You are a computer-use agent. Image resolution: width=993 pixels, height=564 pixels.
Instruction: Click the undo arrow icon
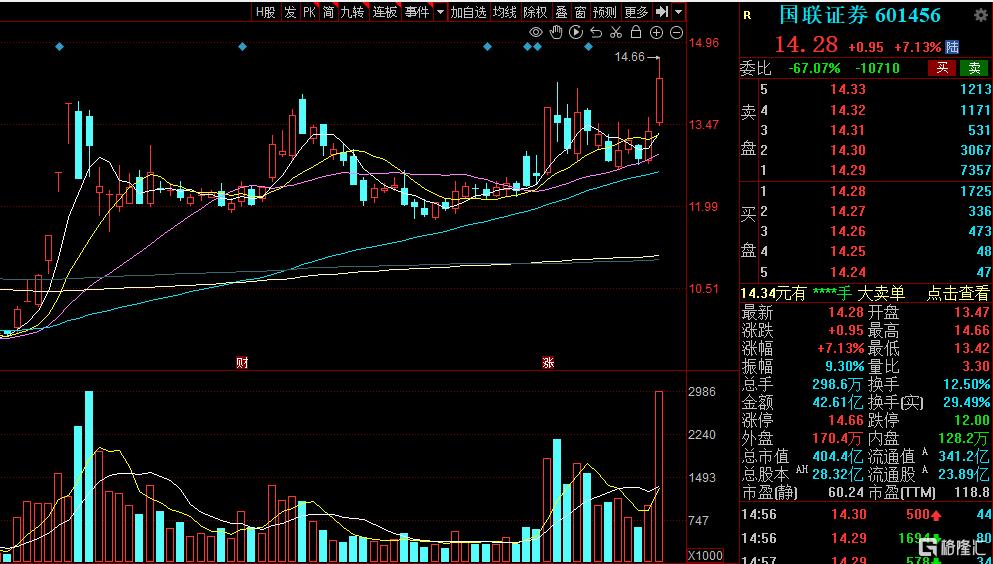pyautogui.click(x=596, y=32)
